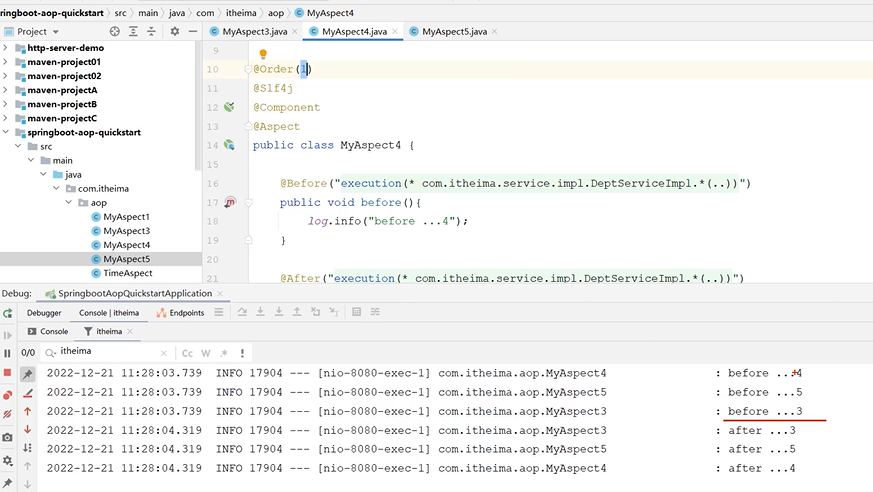The image size is (873, 492).
Task: Toggle Regex option in console search
Action: pos(224,353)
